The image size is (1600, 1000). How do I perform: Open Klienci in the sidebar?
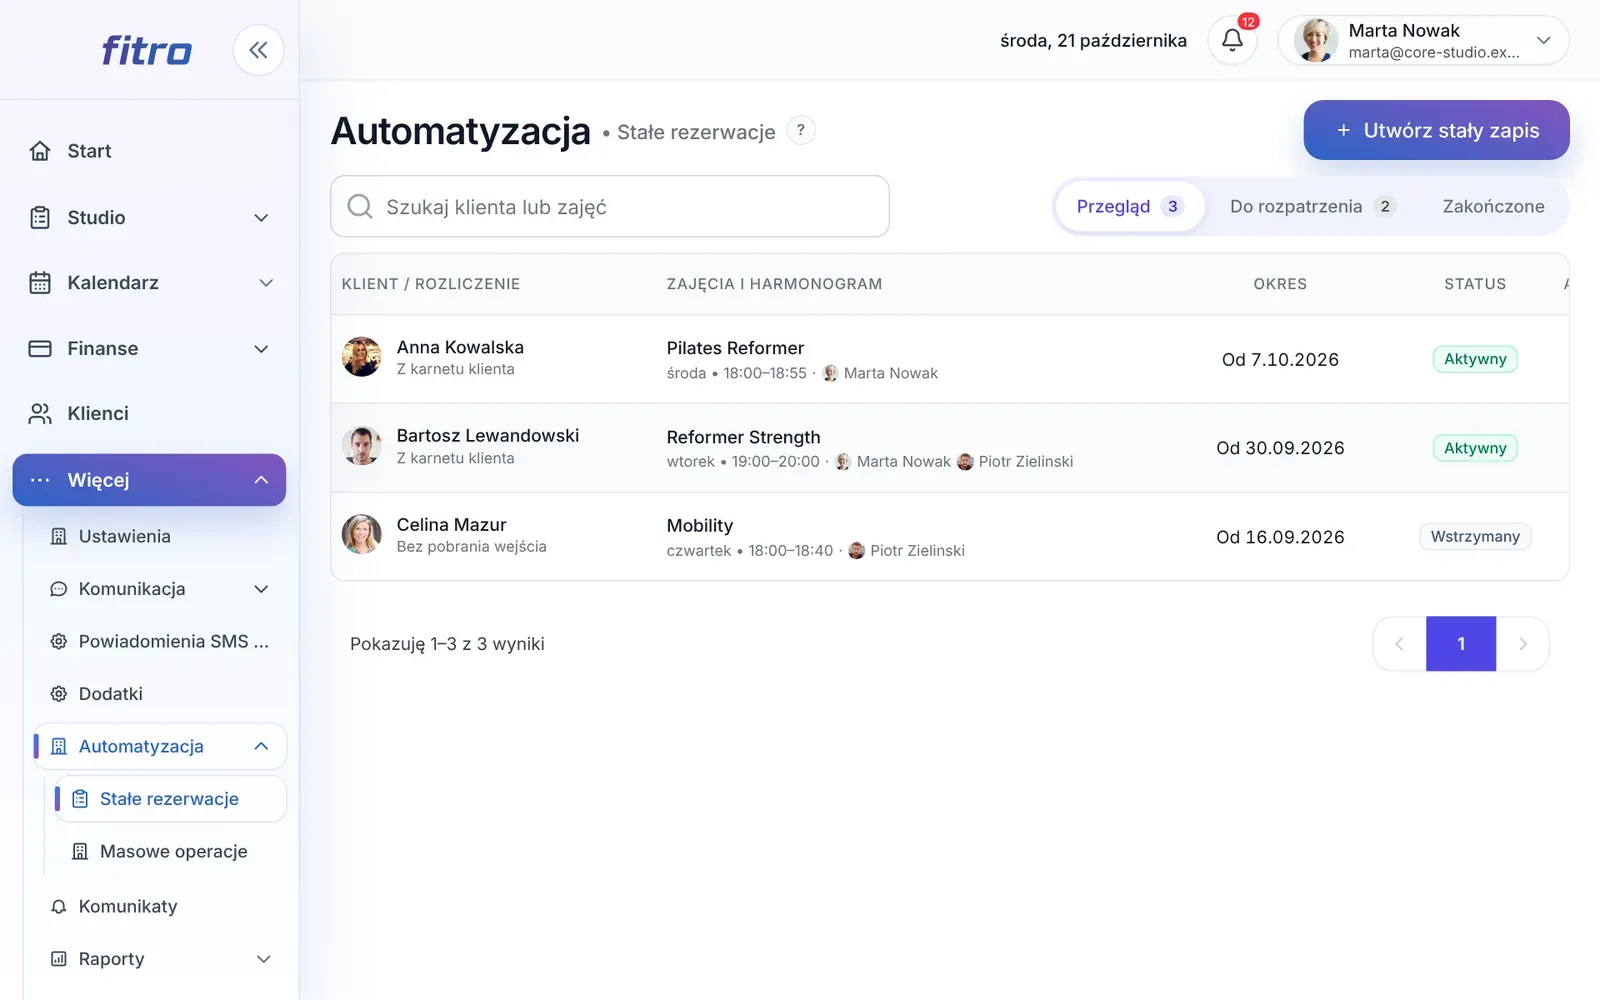pyautogui.click(x=149, y=414)
